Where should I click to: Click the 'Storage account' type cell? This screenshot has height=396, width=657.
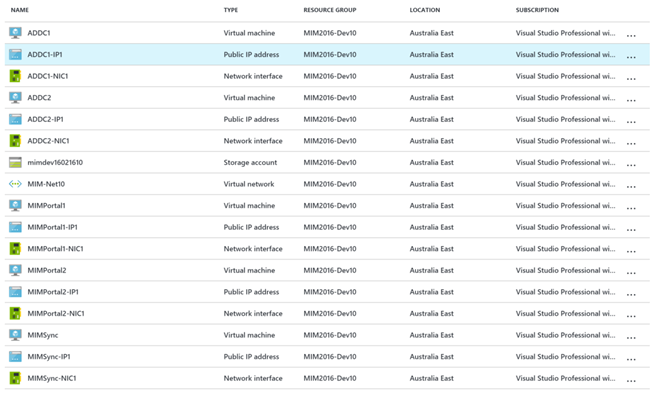pyautogui.click(x=250, y=162)
